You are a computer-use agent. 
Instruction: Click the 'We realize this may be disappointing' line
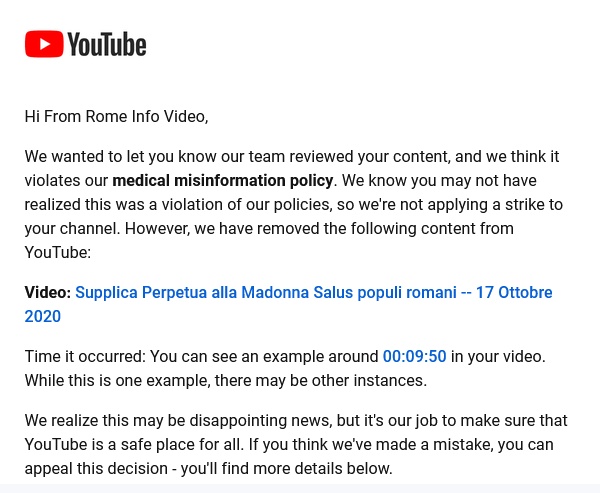[x=296, y=420]
